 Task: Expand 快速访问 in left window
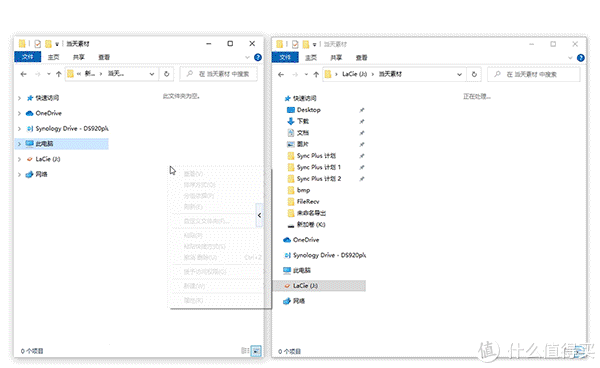pyautogui.click(x=20, y=98)
